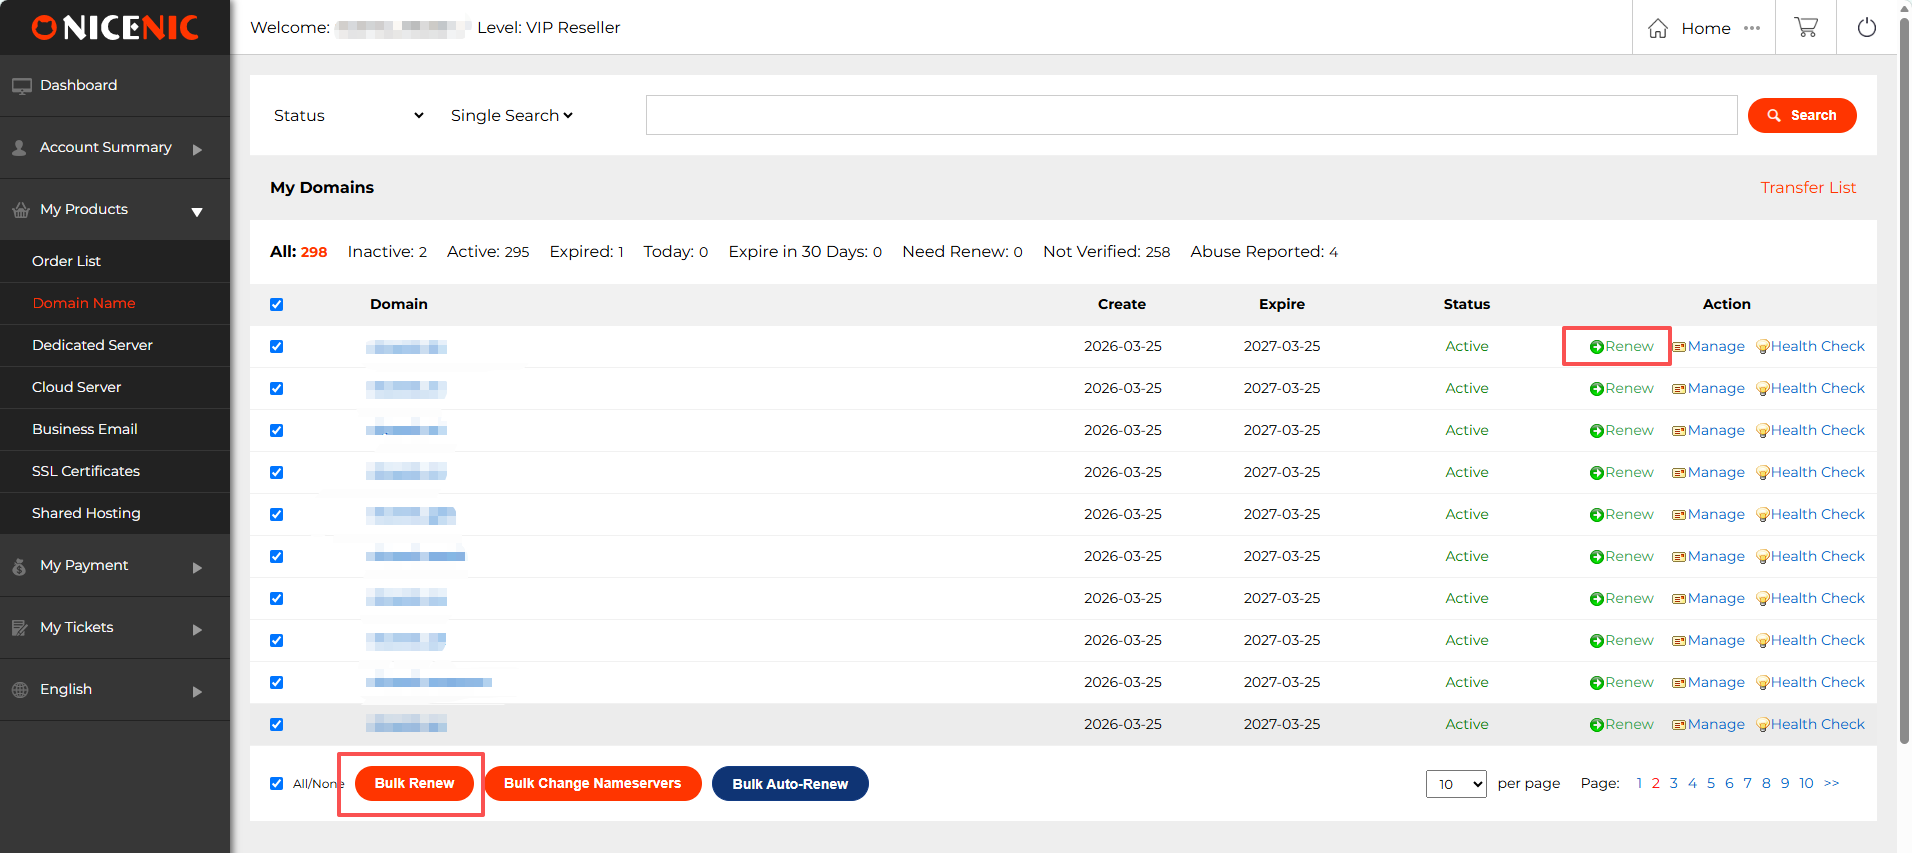Uncheck the last domain row checkbox

[x=277, y=725]
